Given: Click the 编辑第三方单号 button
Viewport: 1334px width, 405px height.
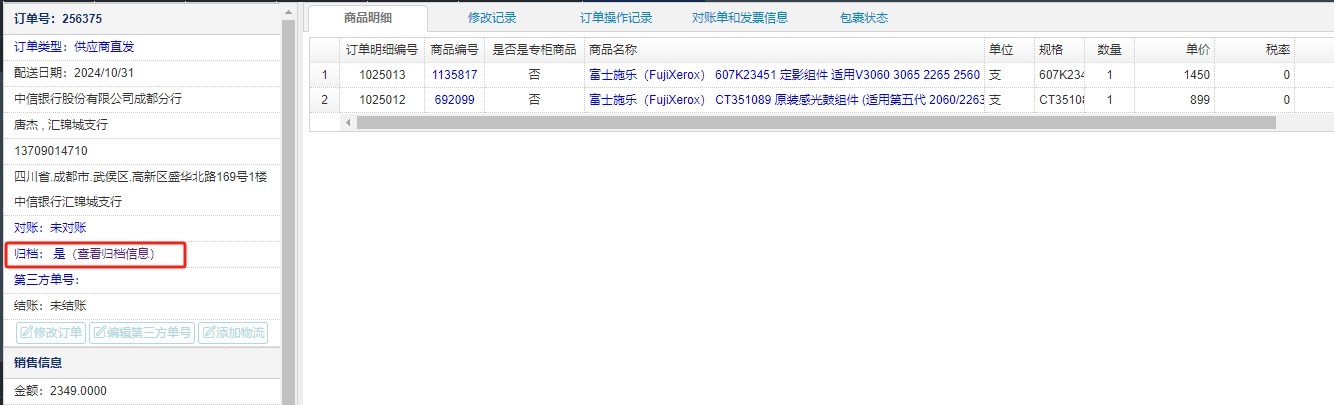Looking at the screenshot, I should coord(142,333).
